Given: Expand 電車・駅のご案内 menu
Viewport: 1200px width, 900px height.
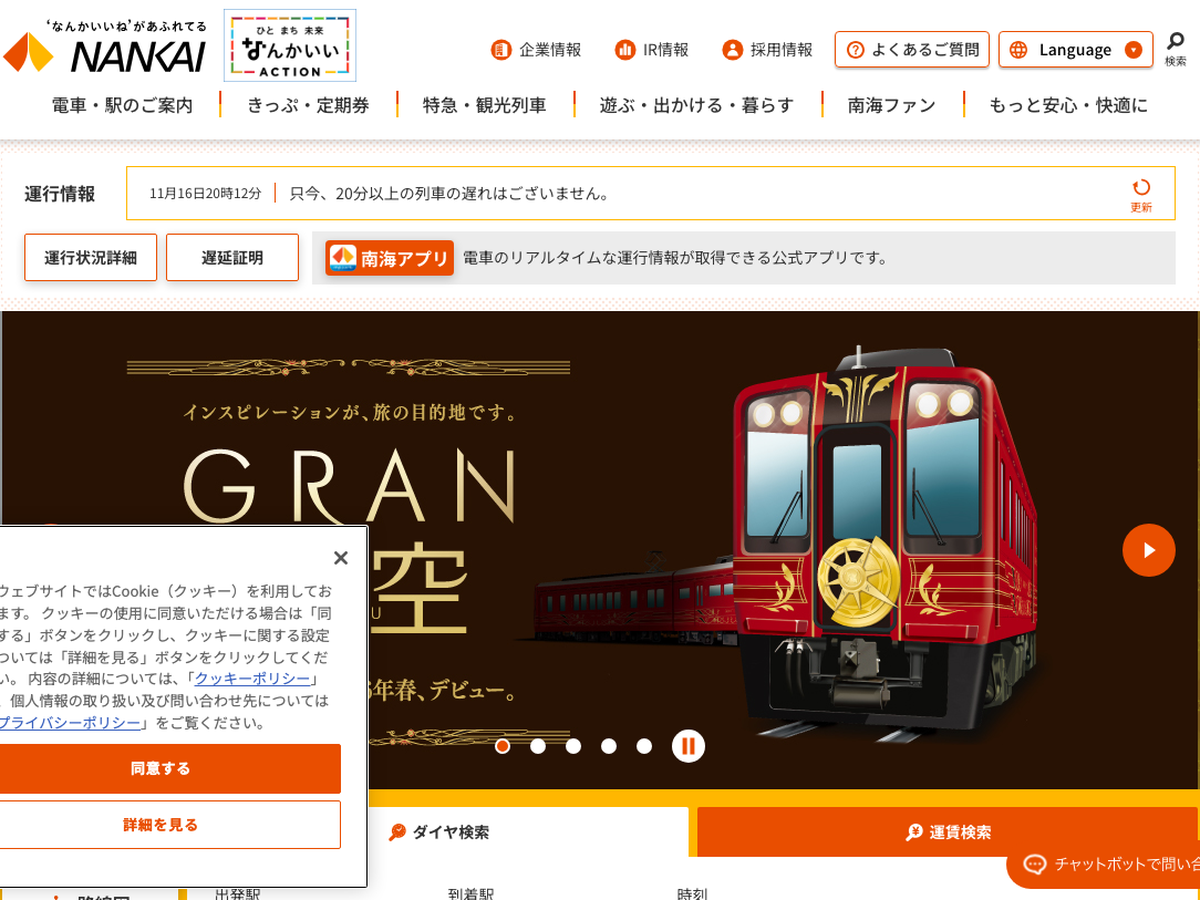Looking at the screenshot, I should (123, 105).
